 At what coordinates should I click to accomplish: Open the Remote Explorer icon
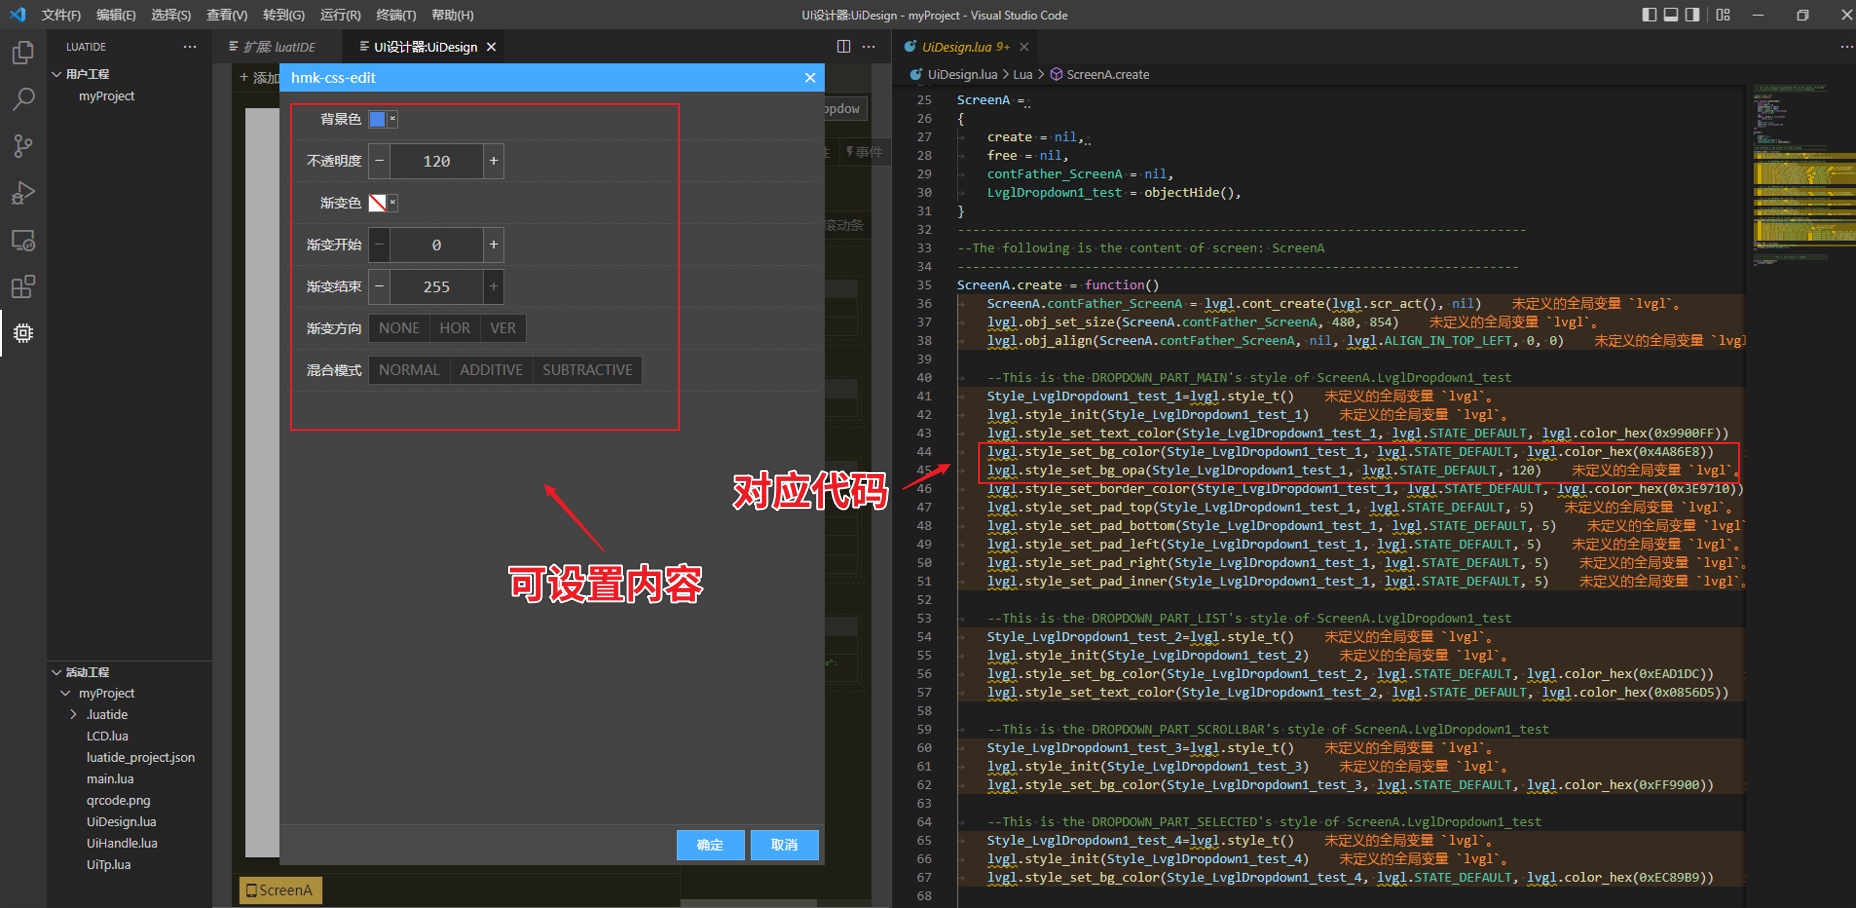click(x=23, y=241)
